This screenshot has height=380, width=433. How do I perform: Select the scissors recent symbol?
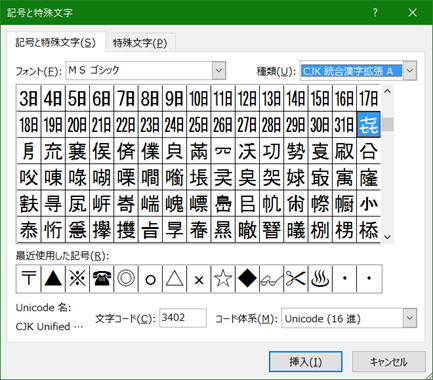tap(296, 279)
